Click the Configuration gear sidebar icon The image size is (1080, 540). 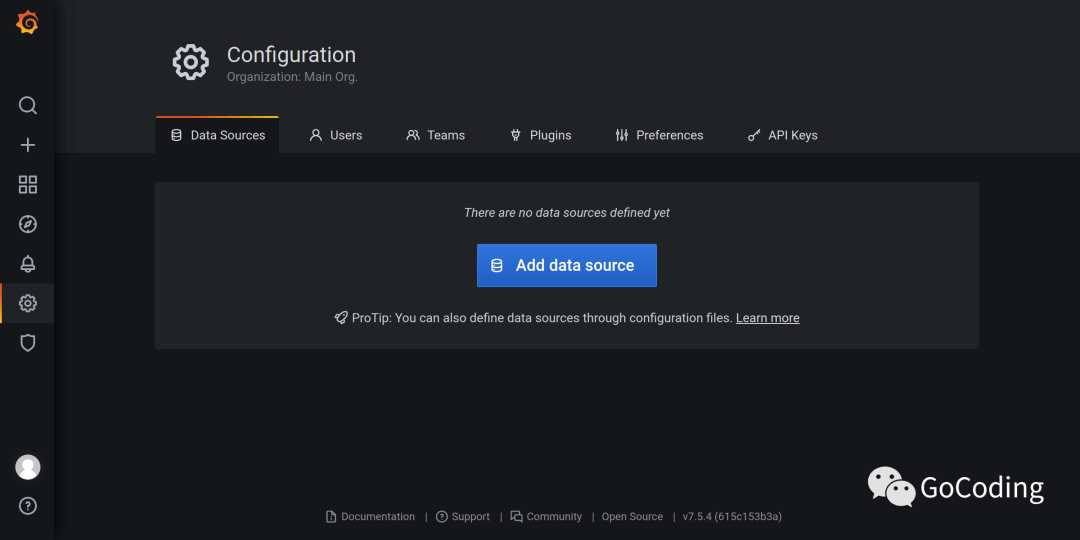[x=28, y=303]
